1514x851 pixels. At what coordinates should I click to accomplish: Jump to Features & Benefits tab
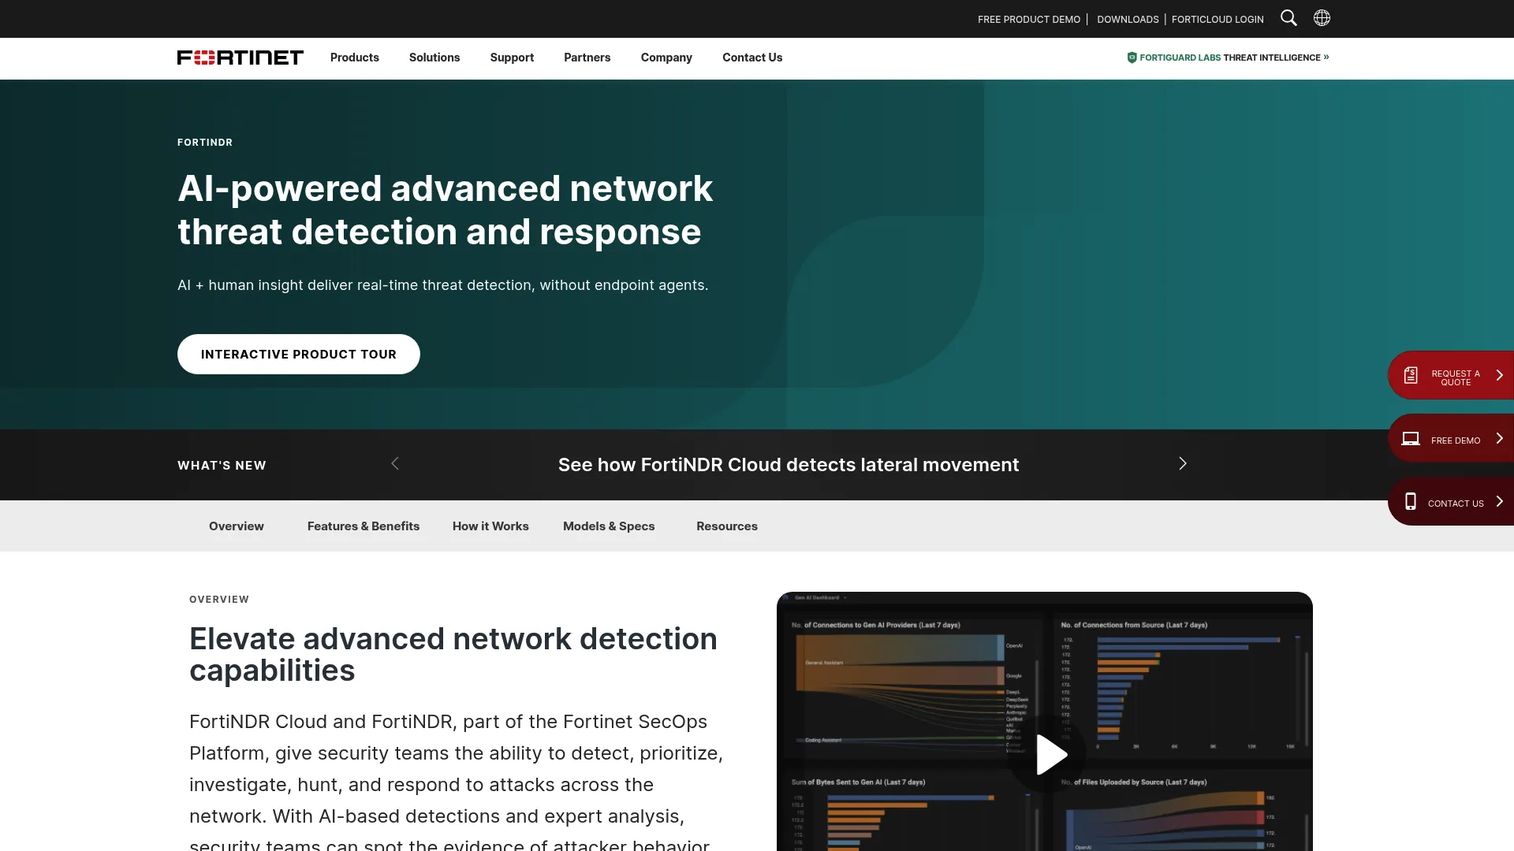pos(364,526)
